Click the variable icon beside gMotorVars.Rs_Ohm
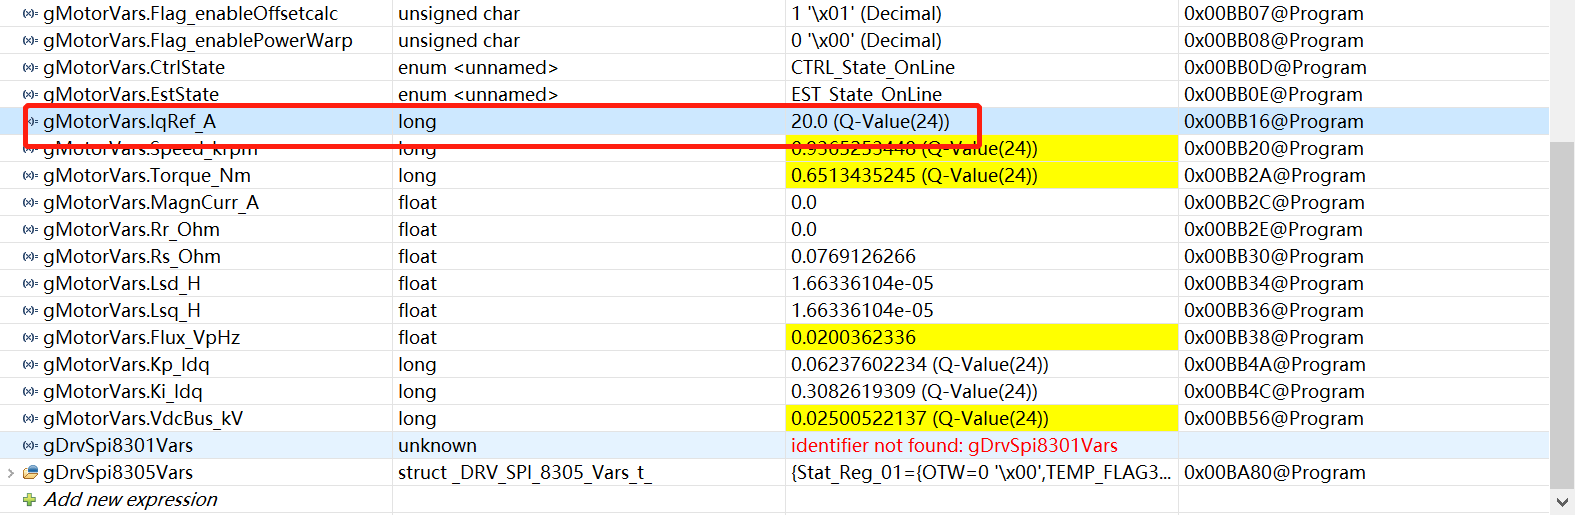 coord(30,257)
